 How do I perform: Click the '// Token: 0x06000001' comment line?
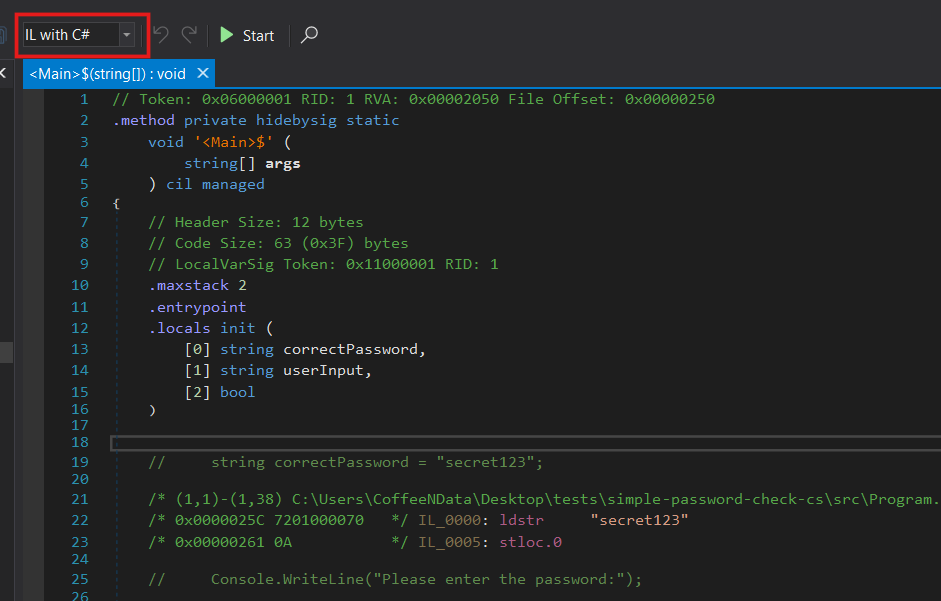pyautogui.click(x=413, y=99)
